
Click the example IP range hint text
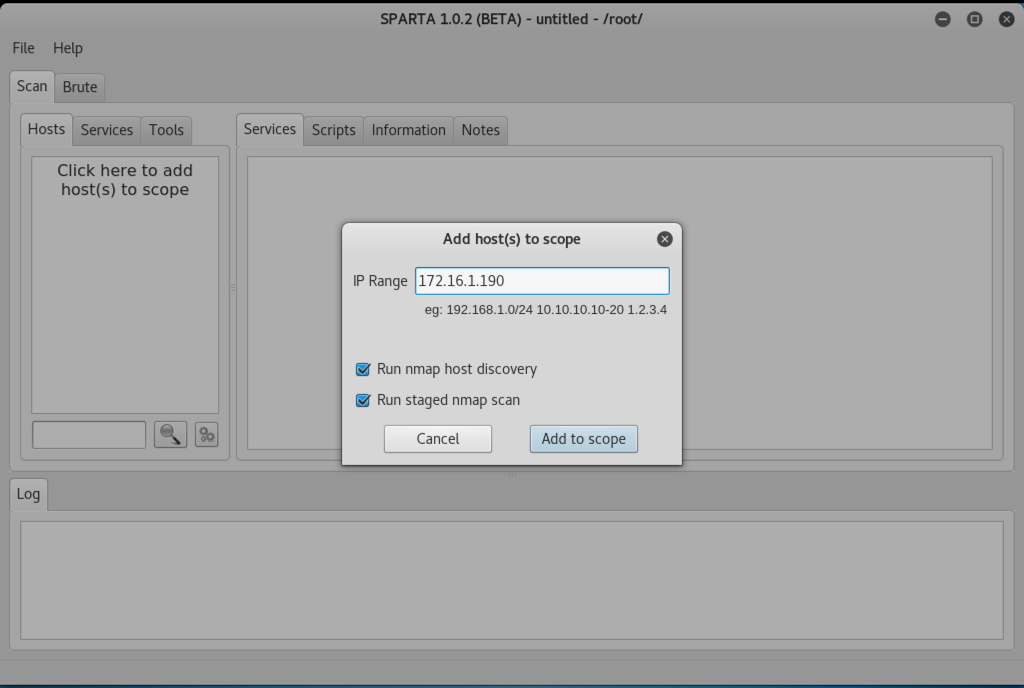click(x=546, y=310)
